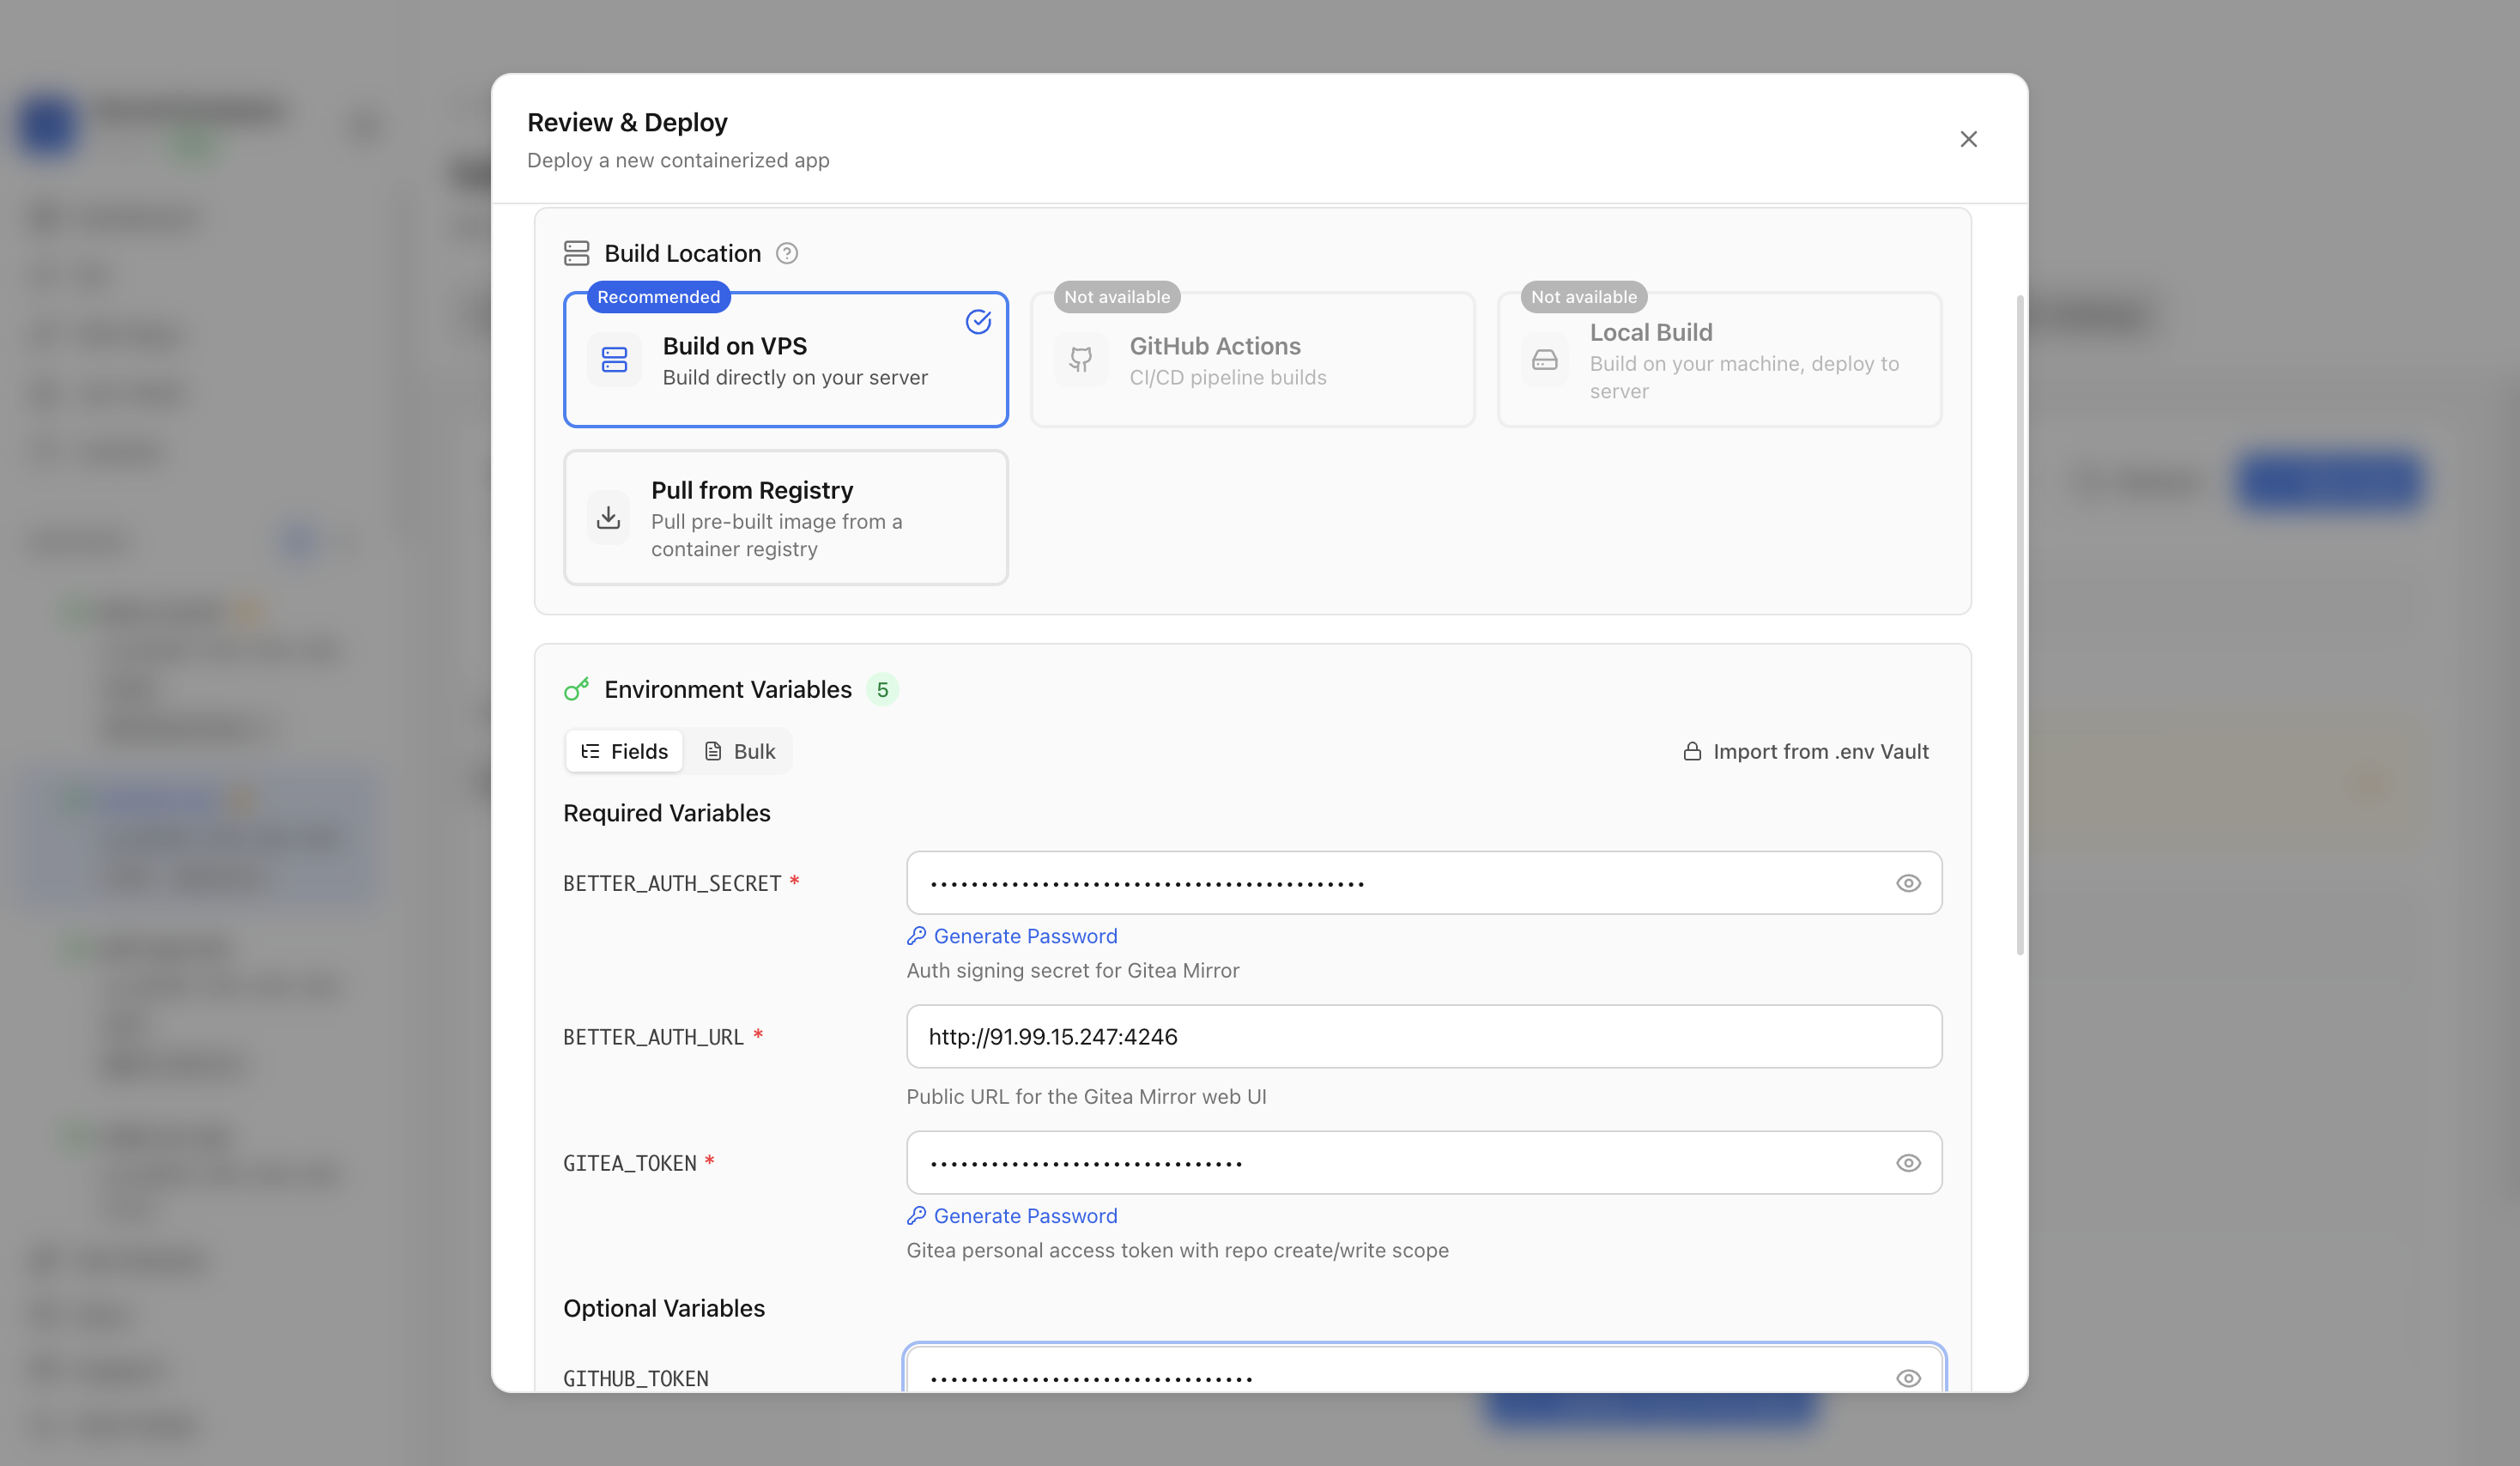This screenshot has height=1466, width=2520.
Task: Focus the GITEA_TOKEN input field
Action: click(x=1424, y=1163)
